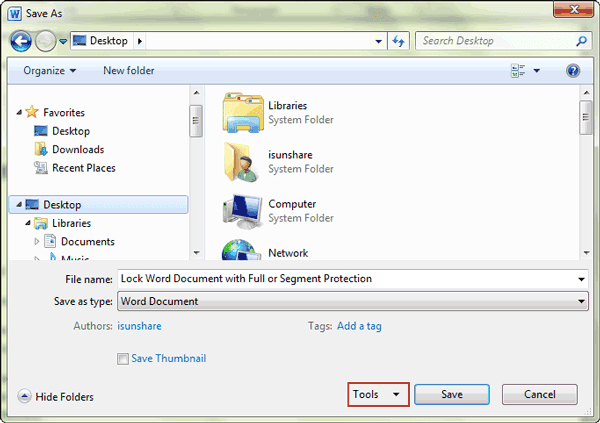600x423 pixels.
Task: Click the refresh address button
Action: coord(398,41)
